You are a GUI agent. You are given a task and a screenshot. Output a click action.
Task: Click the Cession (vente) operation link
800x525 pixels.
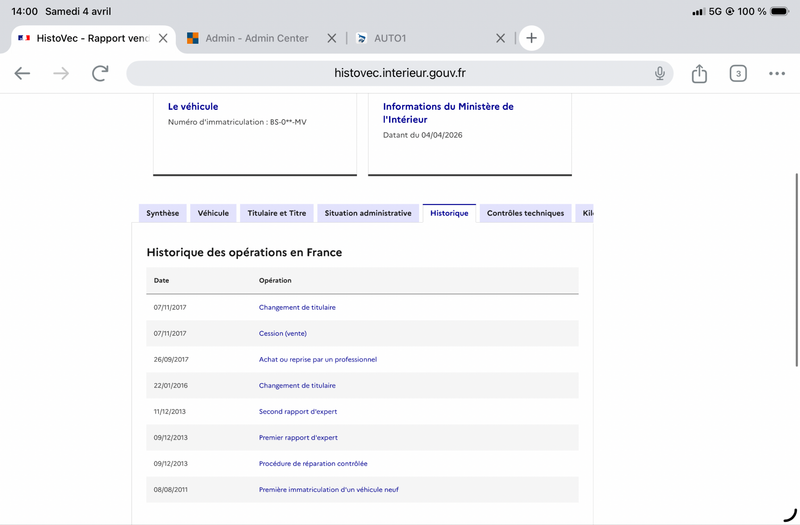(282, 333)
